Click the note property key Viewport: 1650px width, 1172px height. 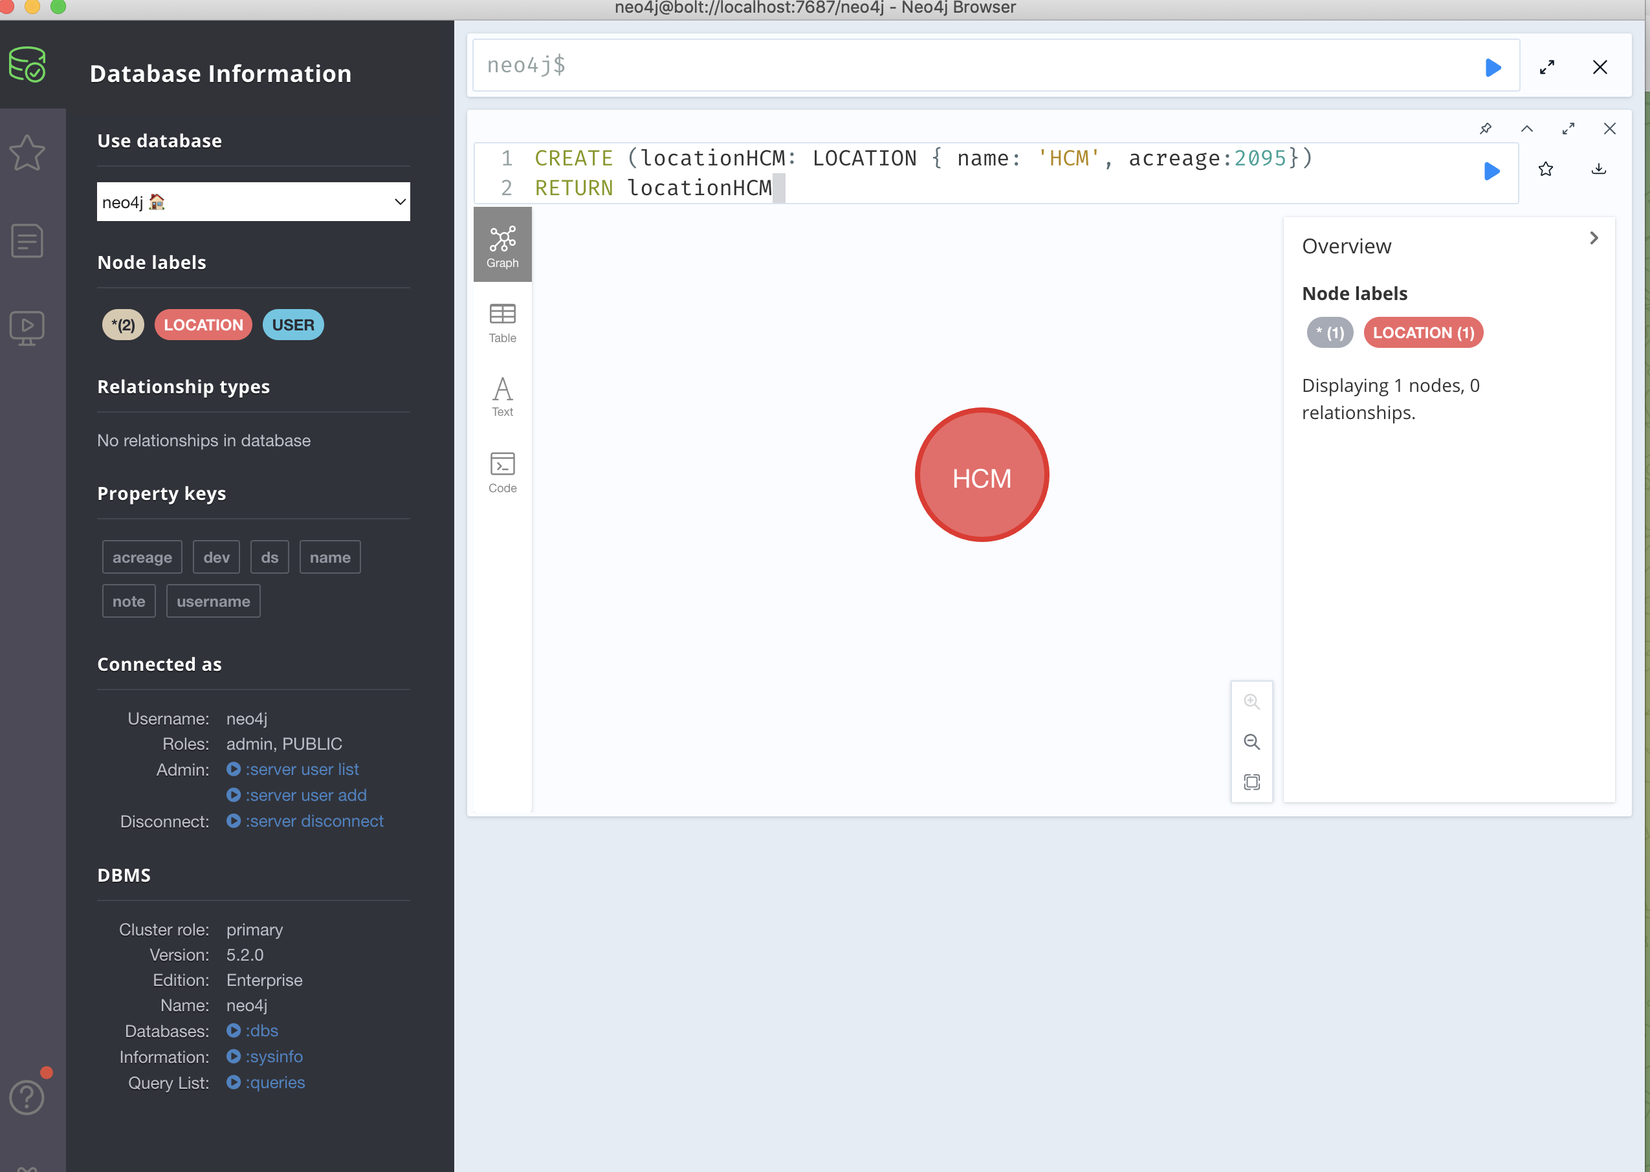(129, 601)
